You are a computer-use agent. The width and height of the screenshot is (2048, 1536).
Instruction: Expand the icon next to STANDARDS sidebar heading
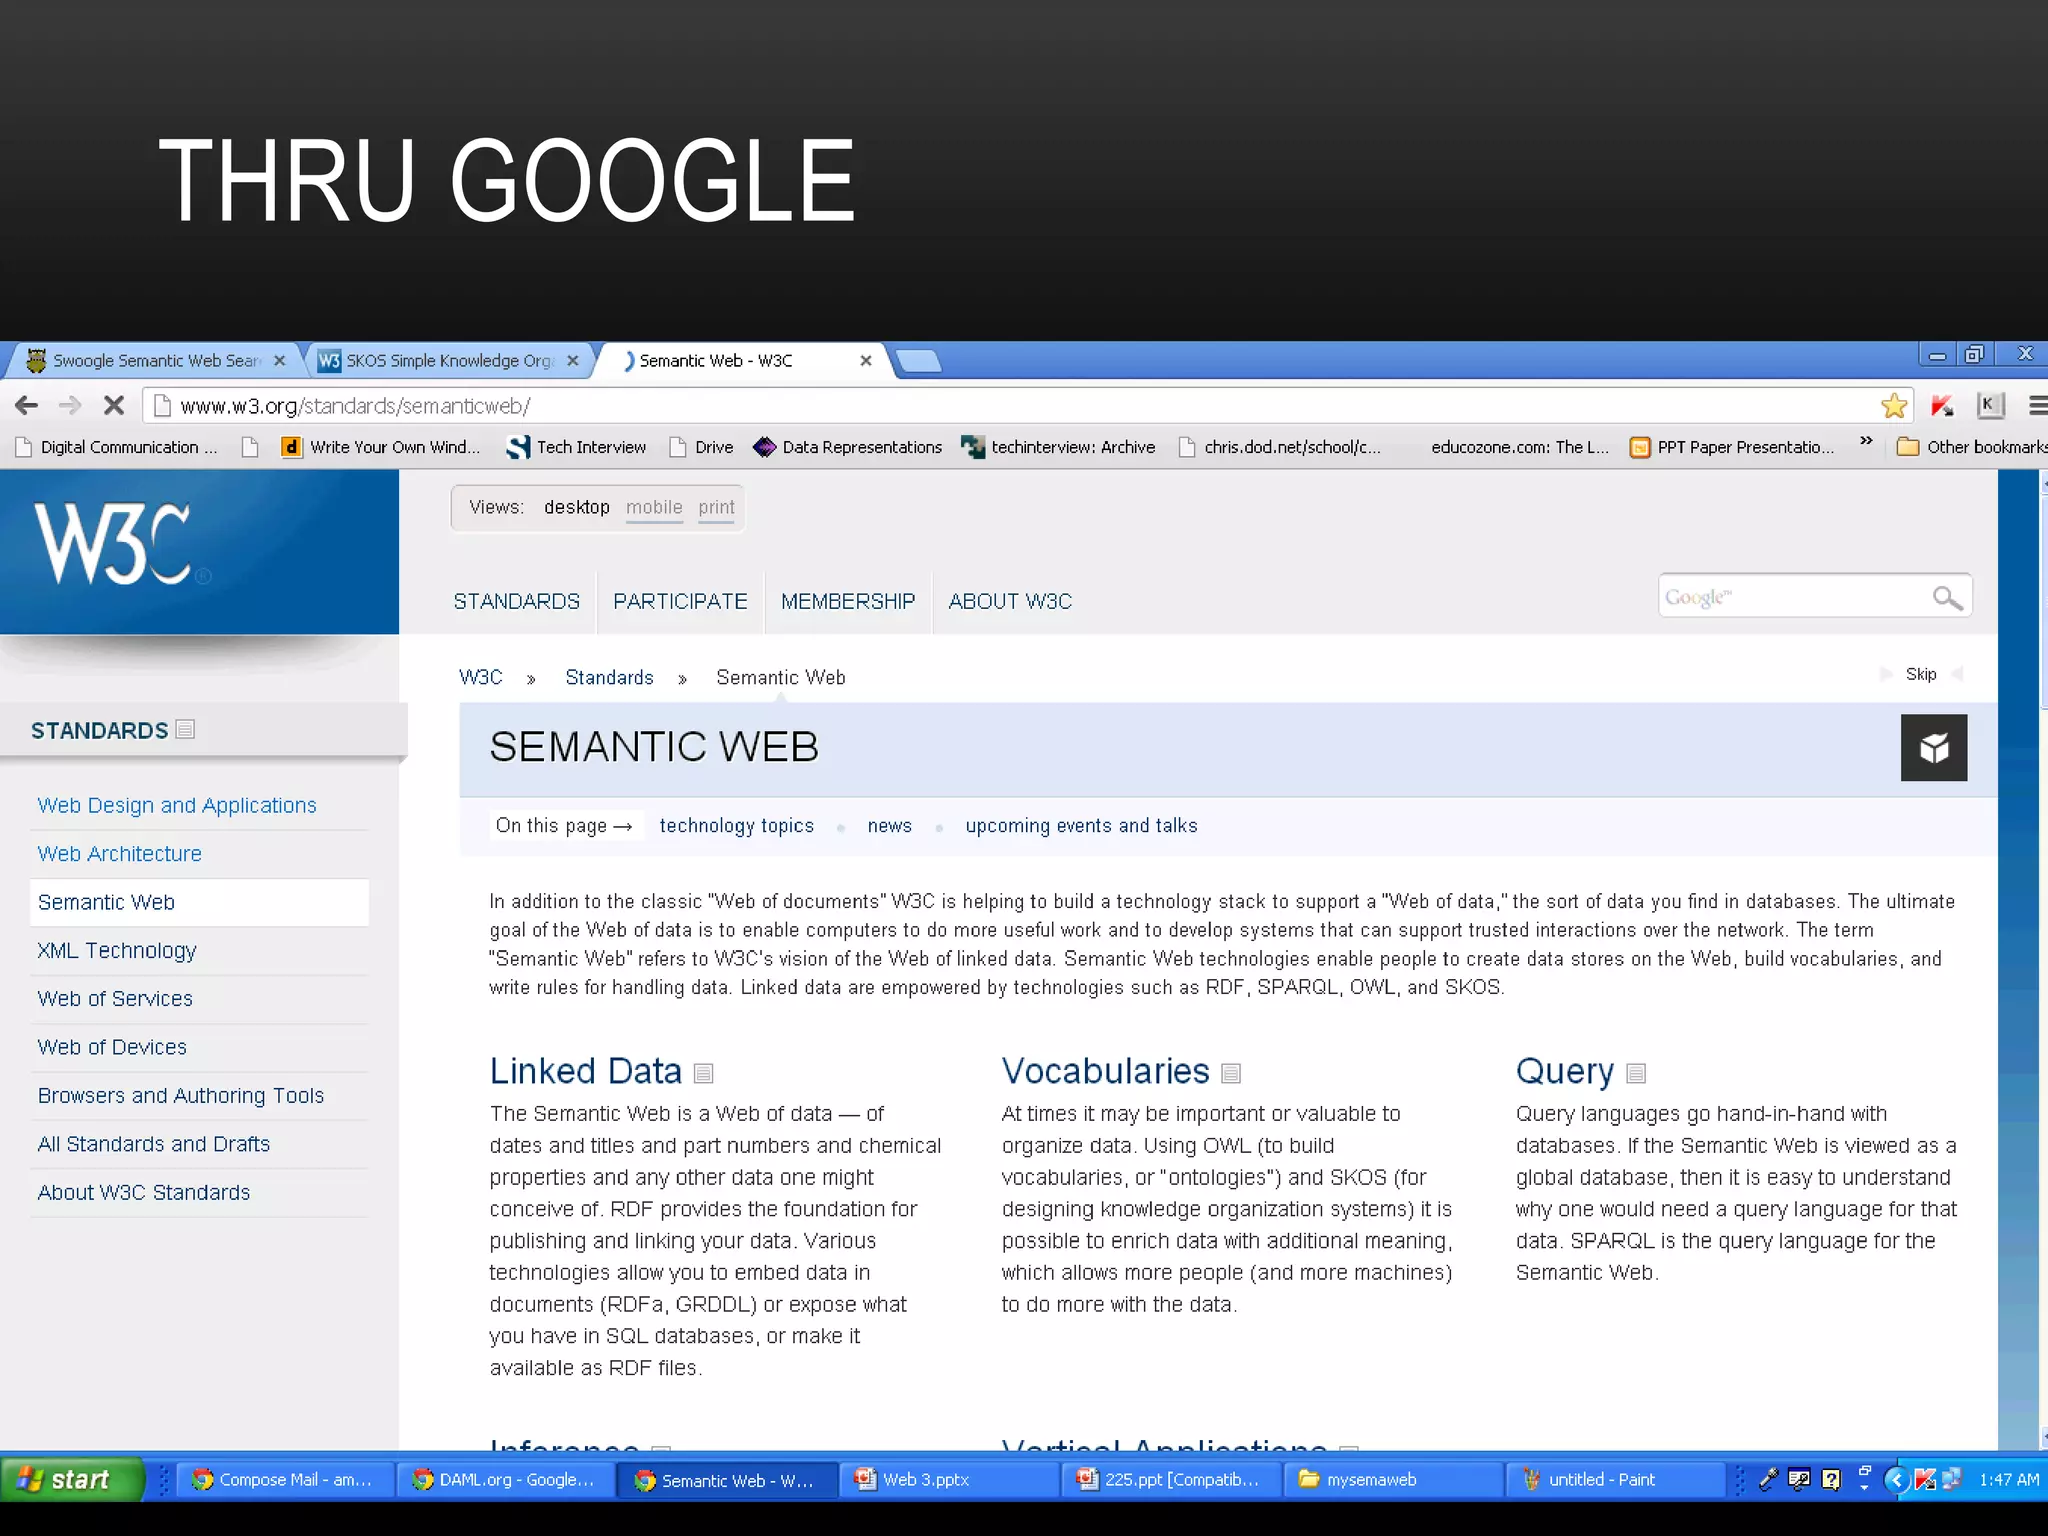coord(185,729)
